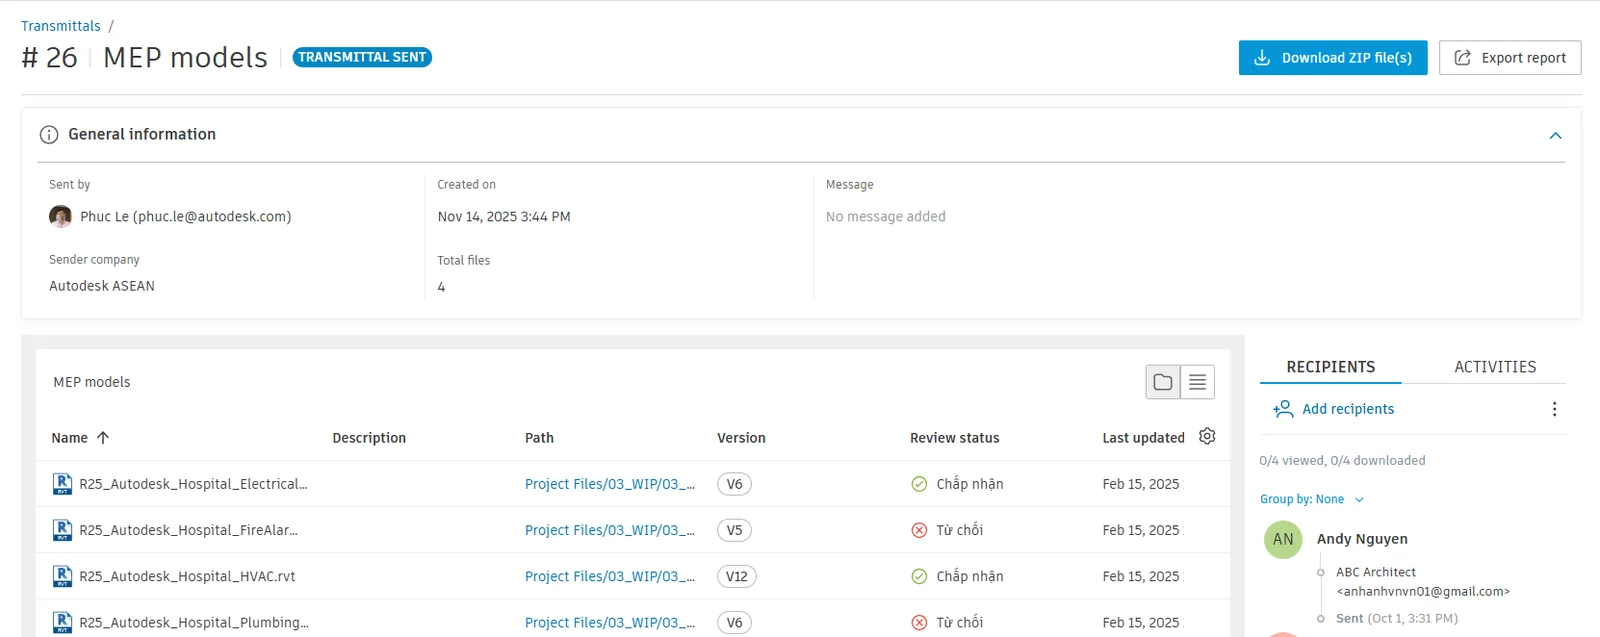Click Download ZIP file(s) button

pos(1333,58)
